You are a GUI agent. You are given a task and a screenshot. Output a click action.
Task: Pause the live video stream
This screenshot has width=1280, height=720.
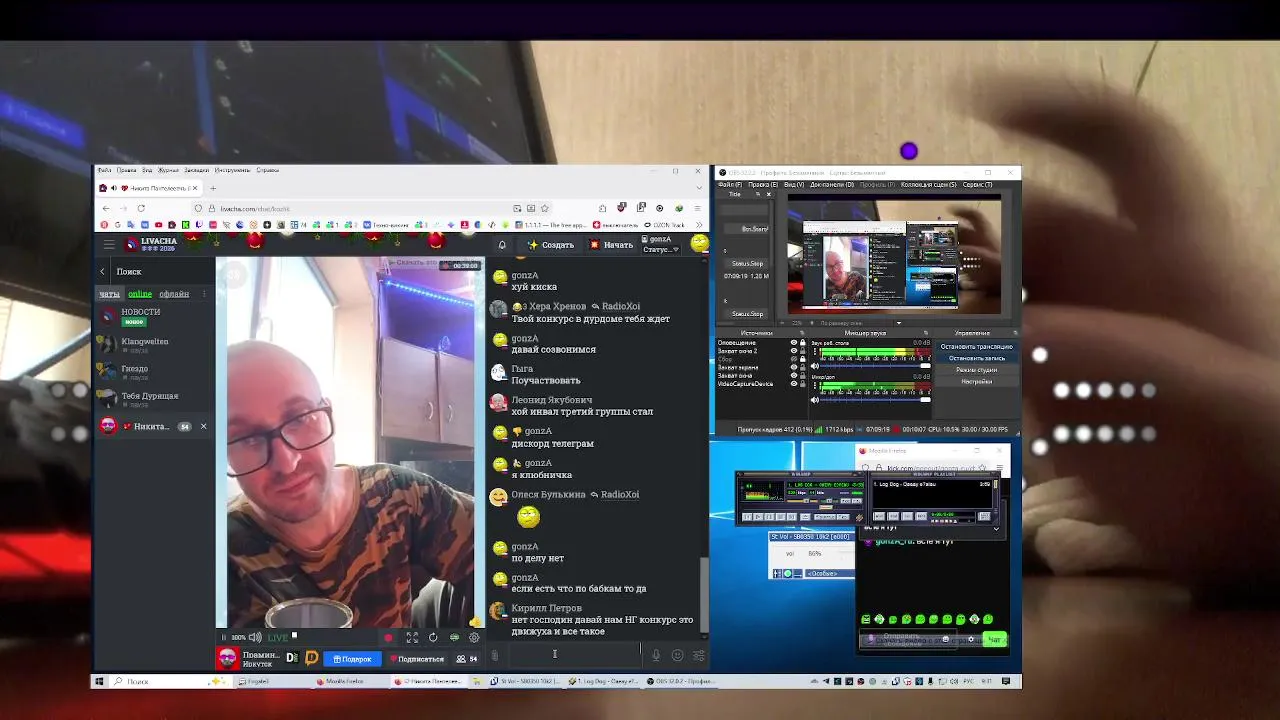[x=224, y=637]
